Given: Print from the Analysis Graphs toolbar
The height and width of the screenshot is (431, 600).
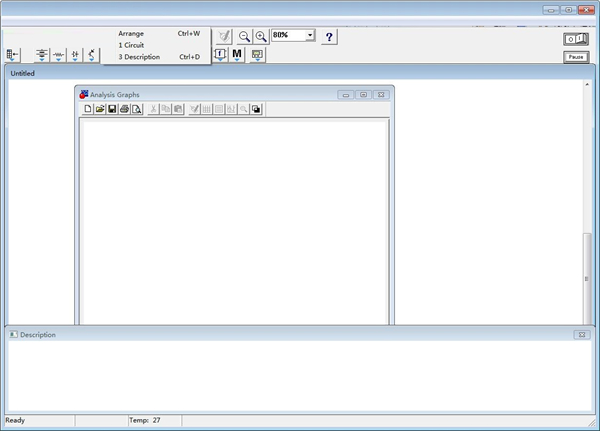Looking at the screenshot, I should pos(124,109).
